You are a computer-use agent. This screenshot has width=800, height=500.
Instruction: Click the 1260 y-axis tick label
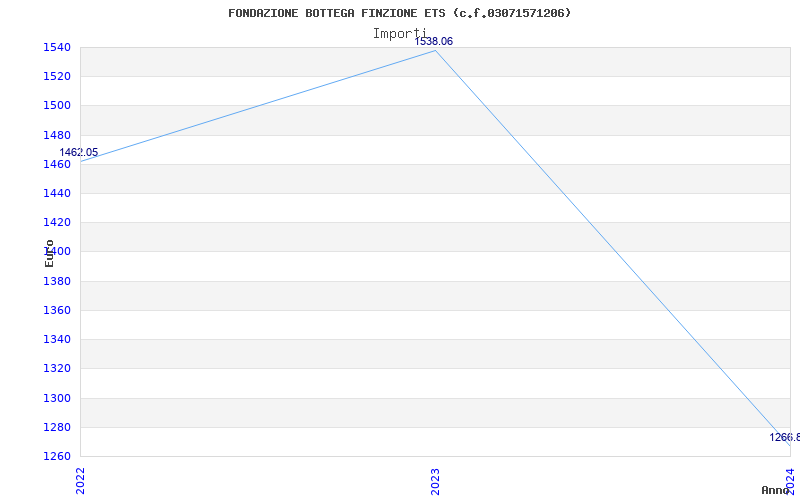tap(56, 456)
